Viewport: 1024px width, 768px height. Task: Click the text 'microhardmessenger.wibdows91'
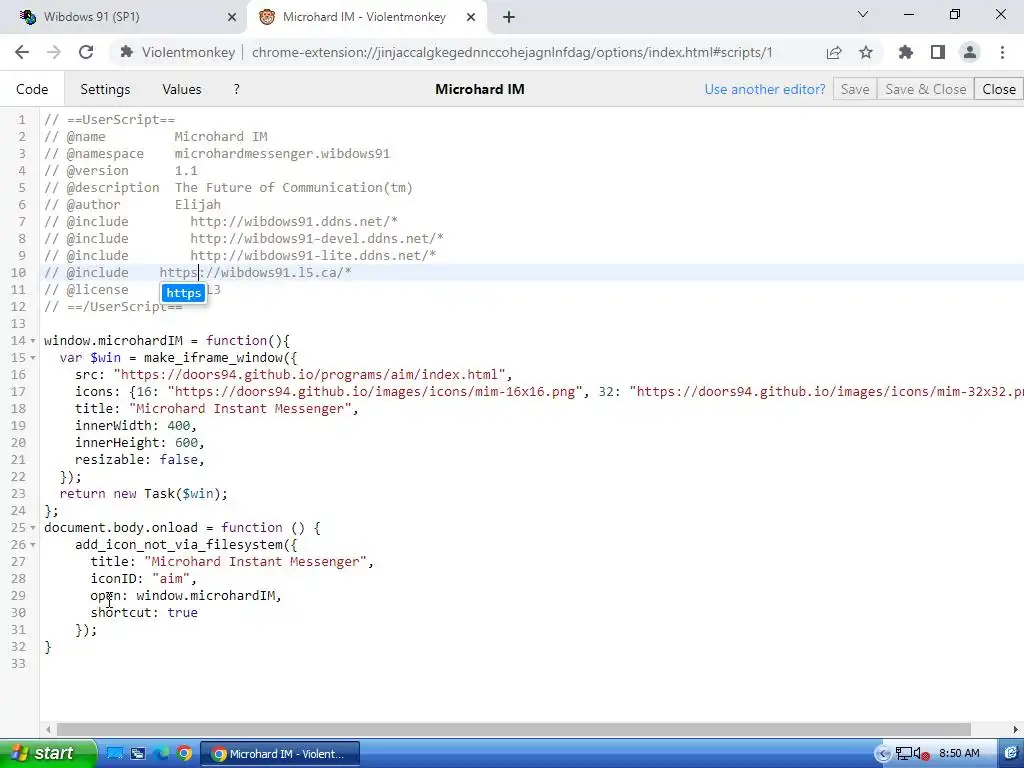[x=282, y=153]
